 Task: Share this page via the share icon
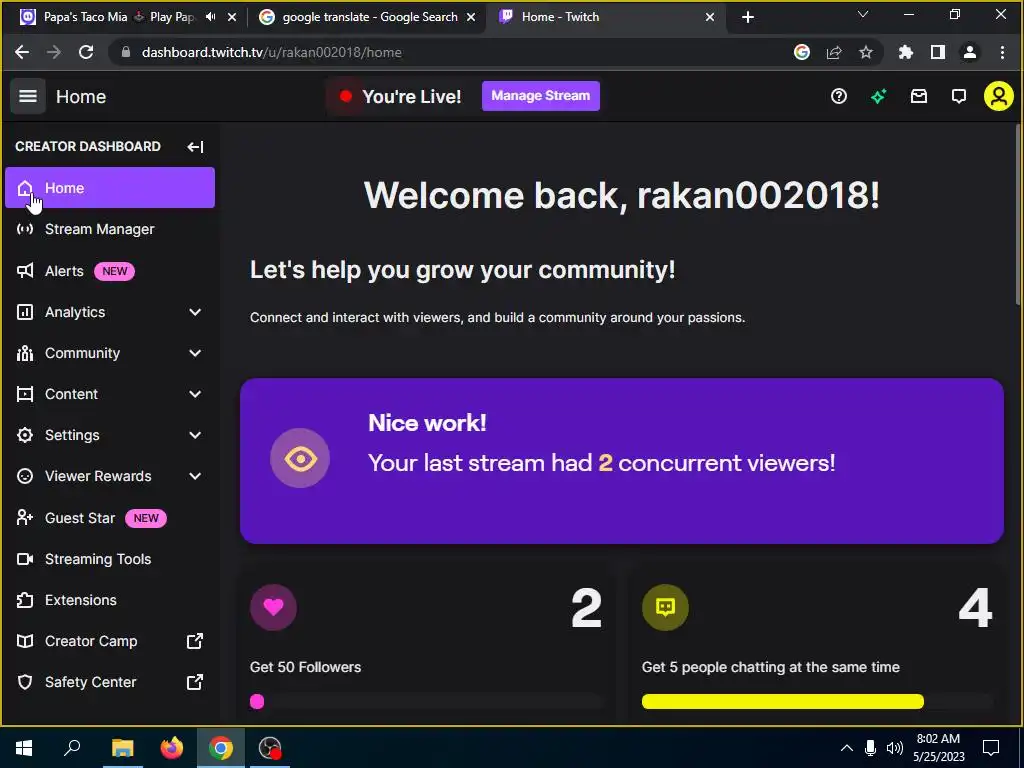[834, 52]
